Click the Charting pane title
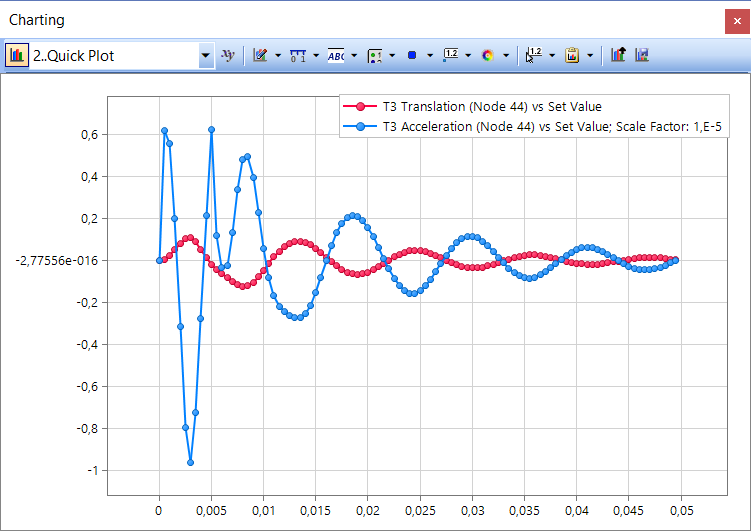The image size is (751, 531). pos(37,20)
